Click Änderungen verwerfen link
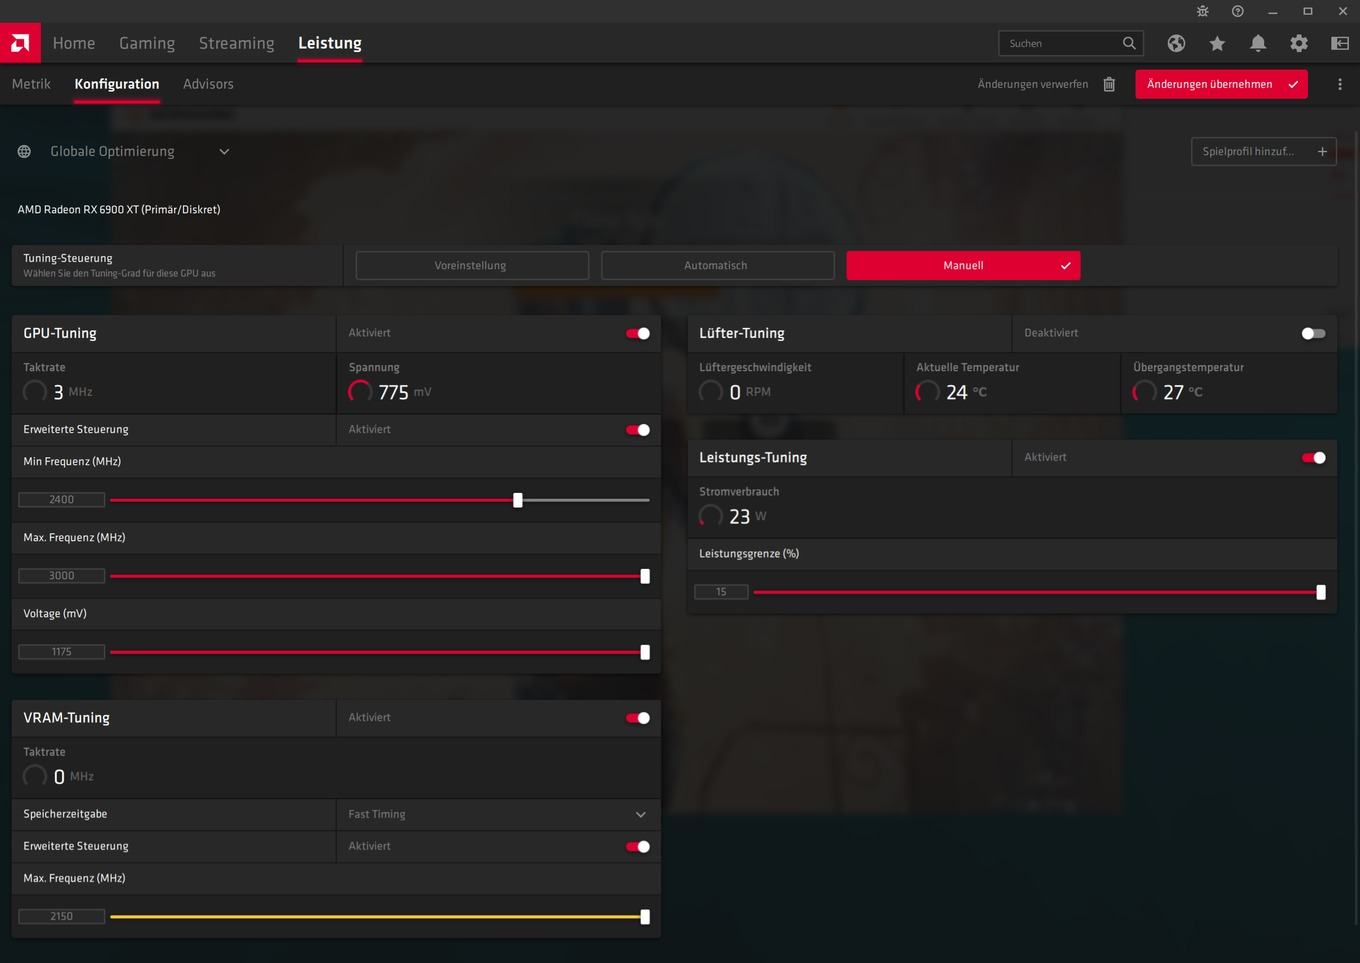This screenshot has width=1360, height=963. click(1033, 84)
